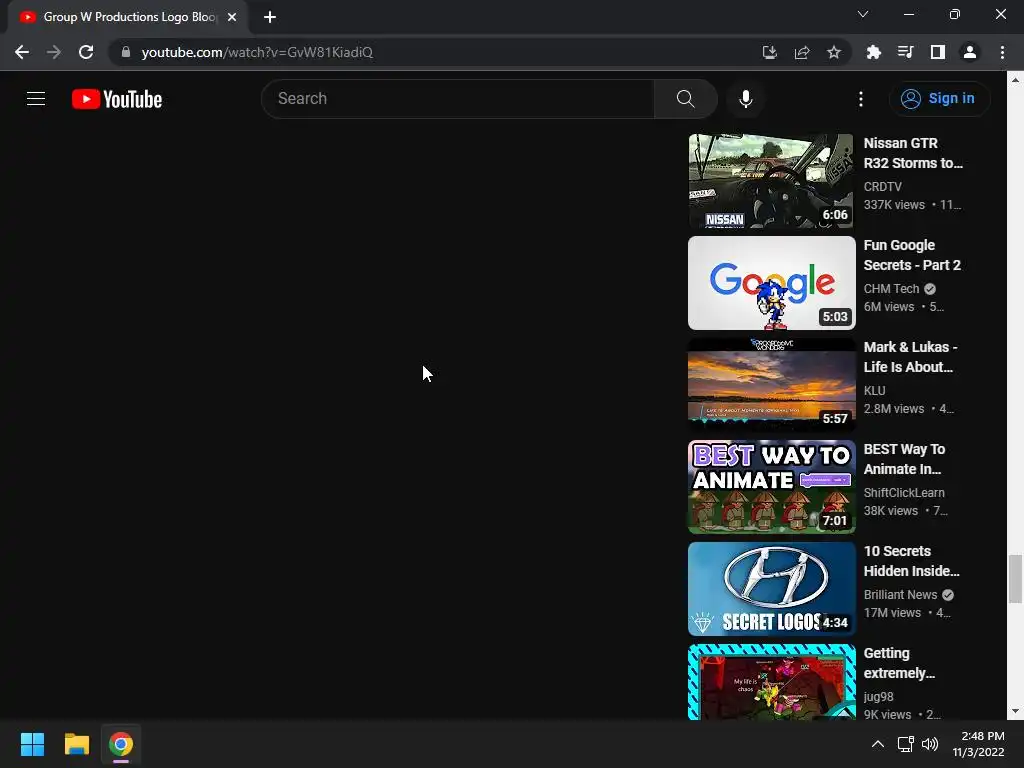Toggle Chrome side panel
1024x768 pixels.
point(938,52)
